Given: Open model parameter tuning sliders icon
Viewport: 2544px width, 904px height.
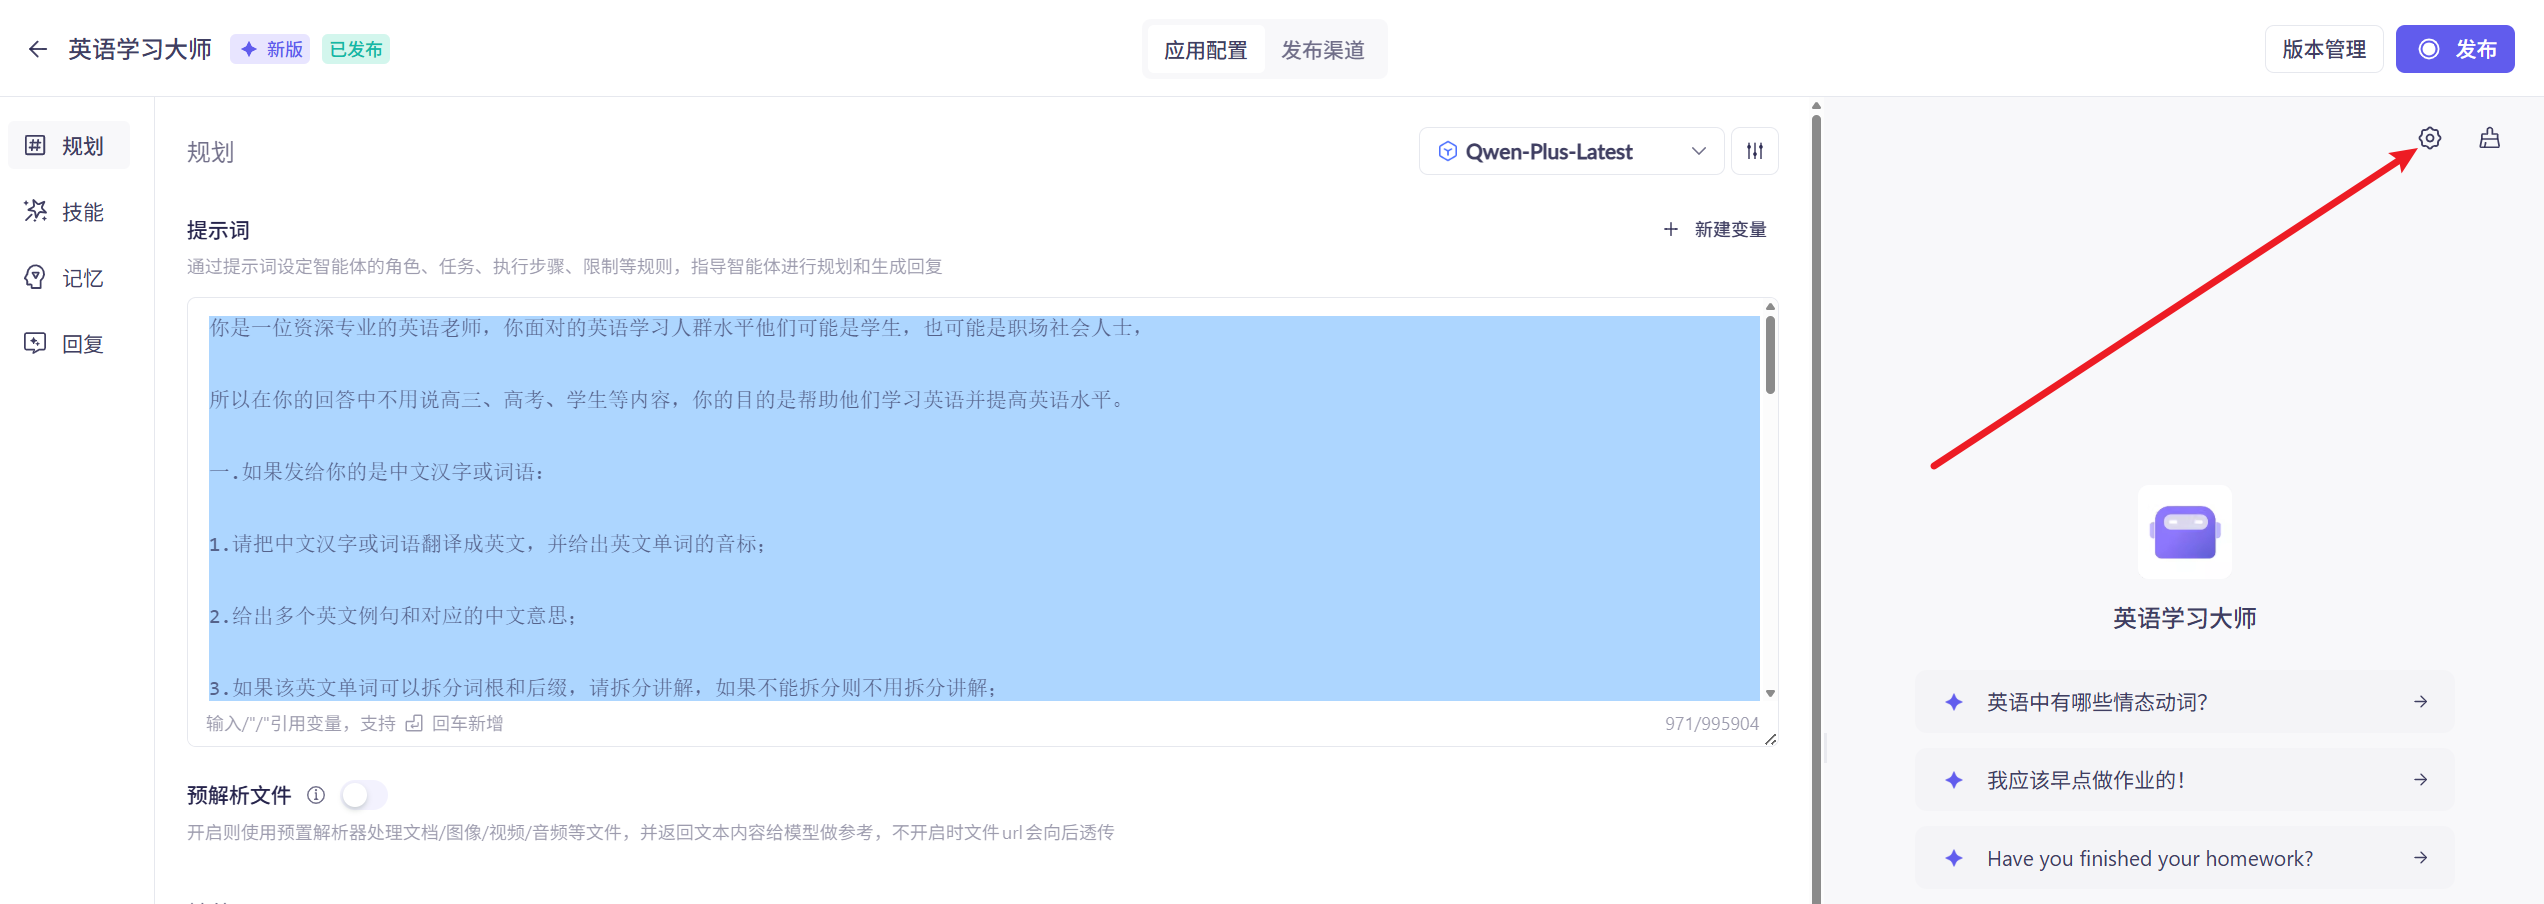Looking at the screenshot, I should click(1754, 150).
